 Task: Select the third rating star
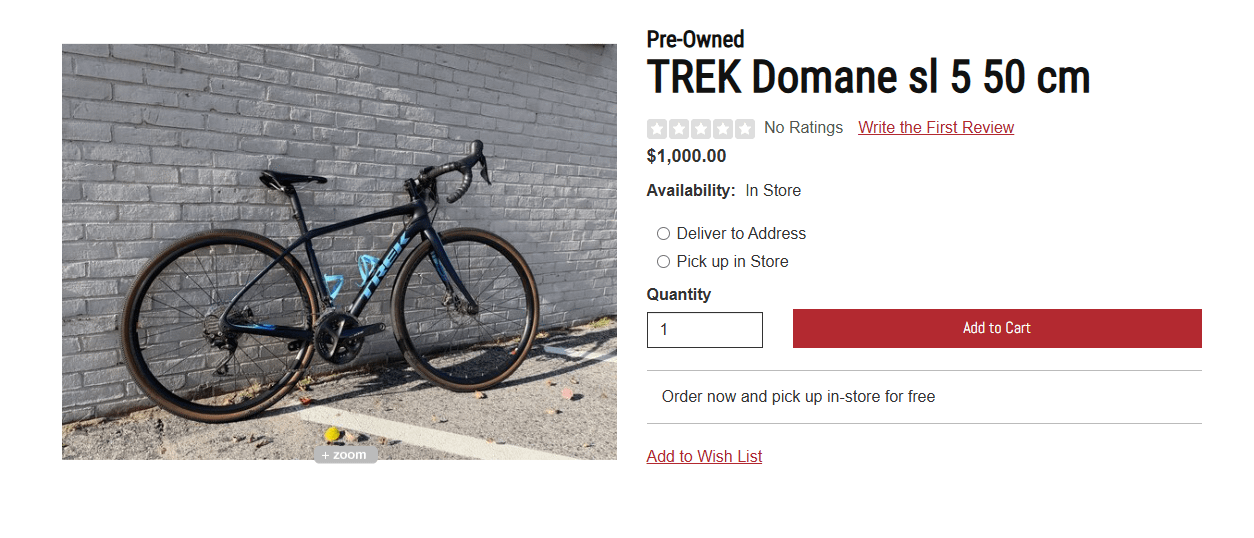[x=701, y=129]
